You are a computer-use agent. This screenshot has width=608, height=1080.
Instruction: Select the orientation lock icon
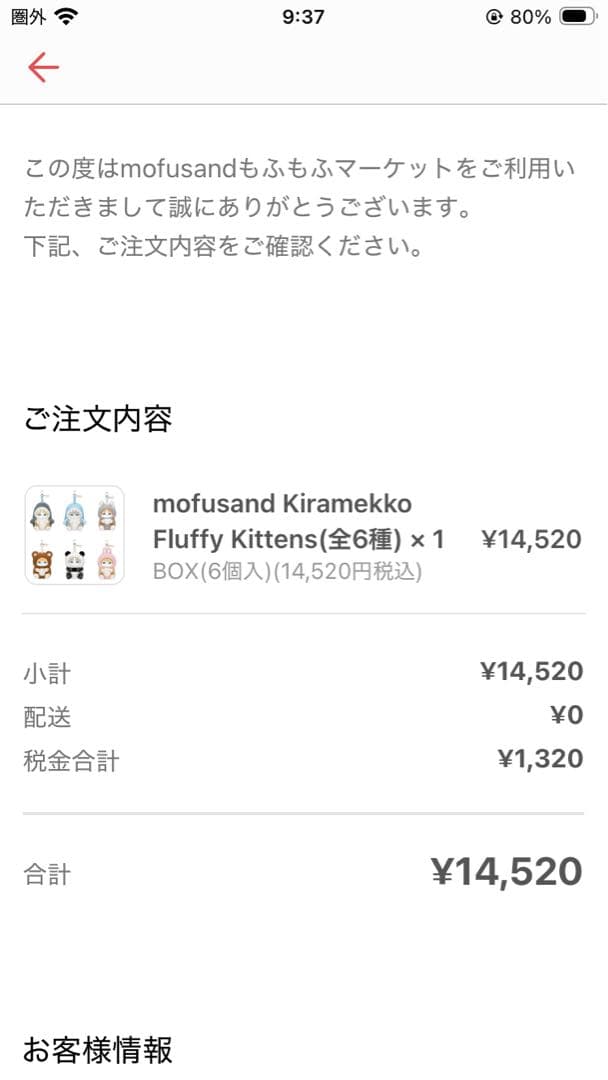[x=492, y=16]
